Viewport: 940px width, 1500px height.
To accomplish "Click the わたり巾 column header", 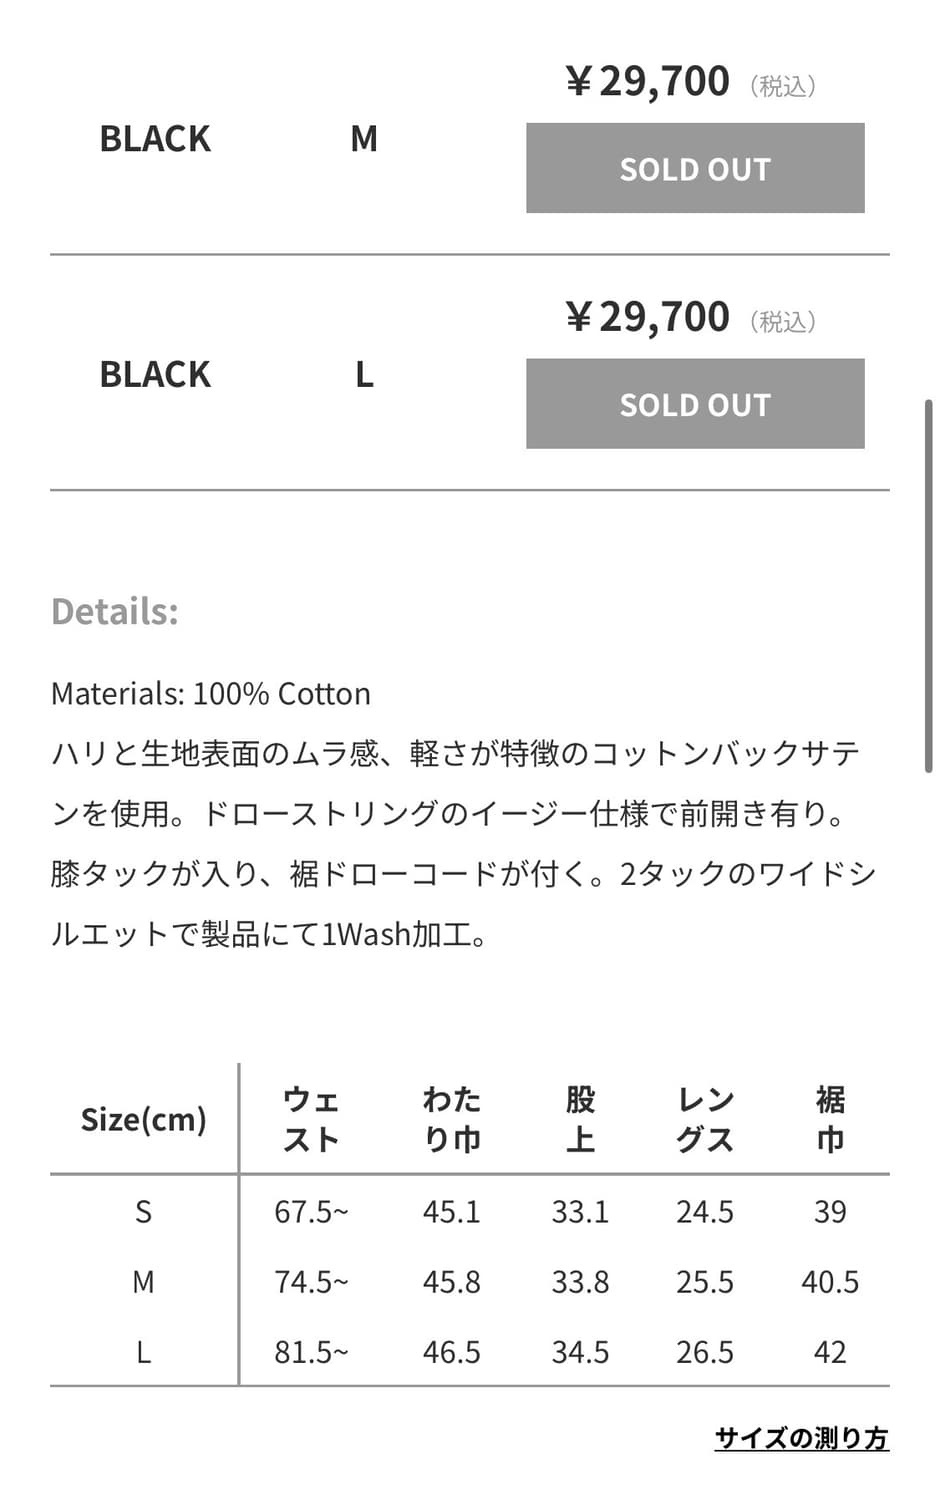I will [x=451, y=1119].
